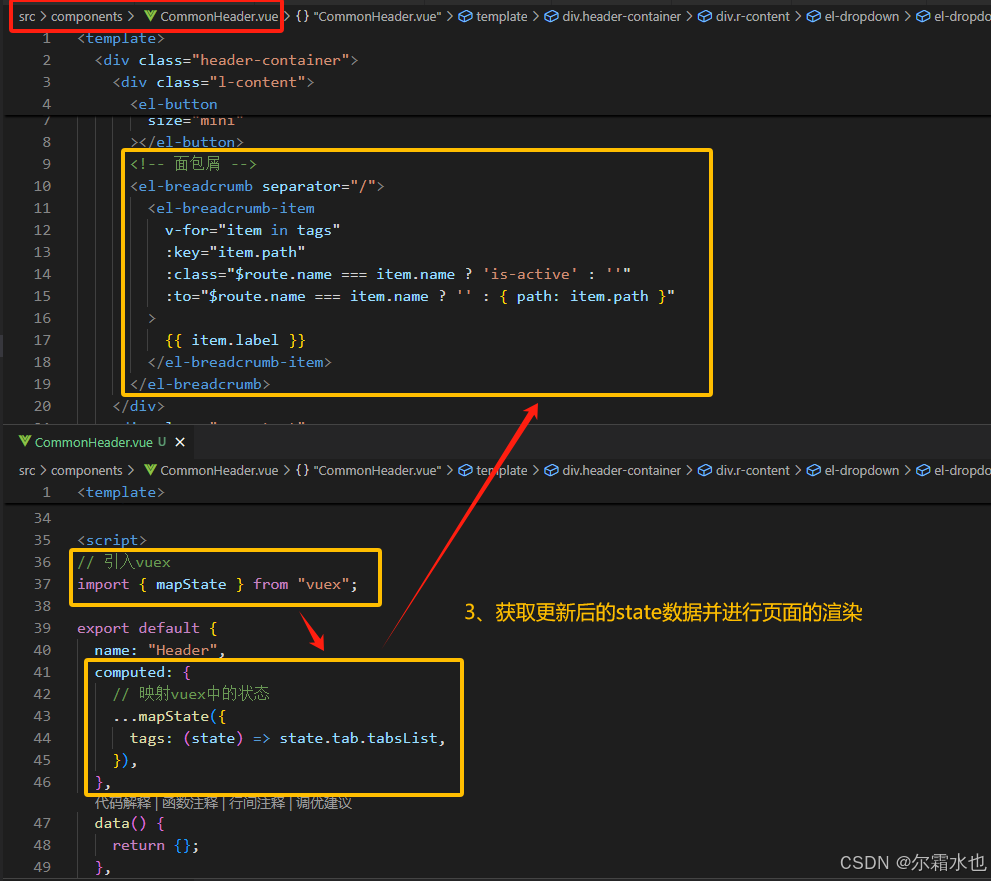991x881 pixels.
Task: Click the '...mapState({' call on line 43
Action: 169,716
